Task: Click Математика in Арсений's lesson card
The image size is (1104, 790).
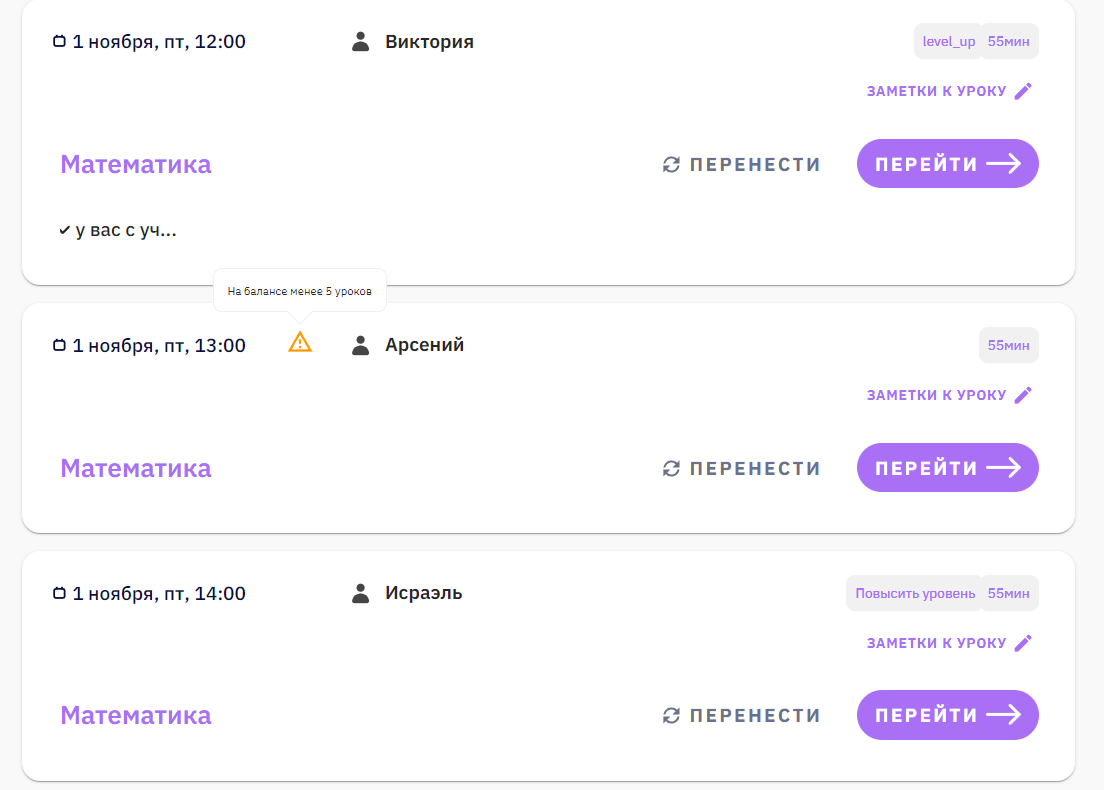Action: point(136,468)
